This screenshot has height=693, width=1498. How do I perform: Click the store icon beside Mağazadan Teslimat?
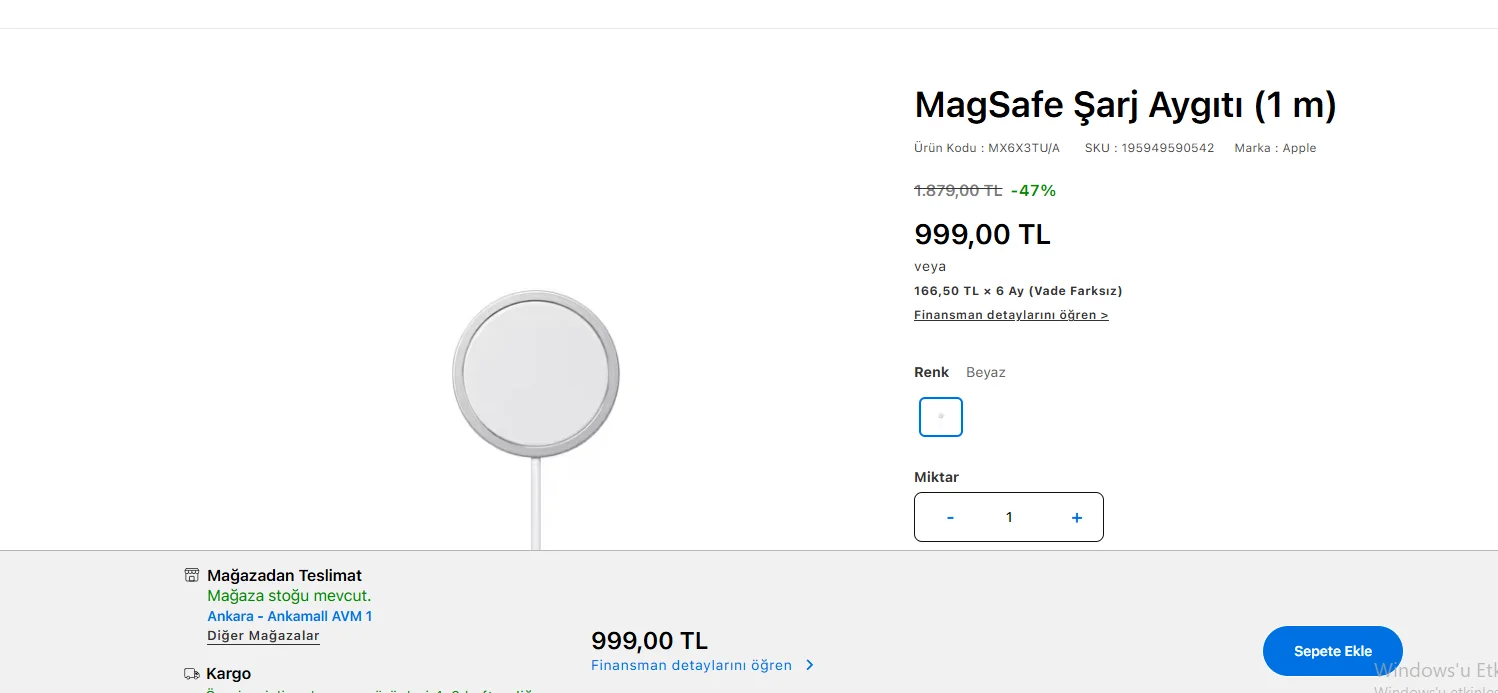click(x=192, y=575)
